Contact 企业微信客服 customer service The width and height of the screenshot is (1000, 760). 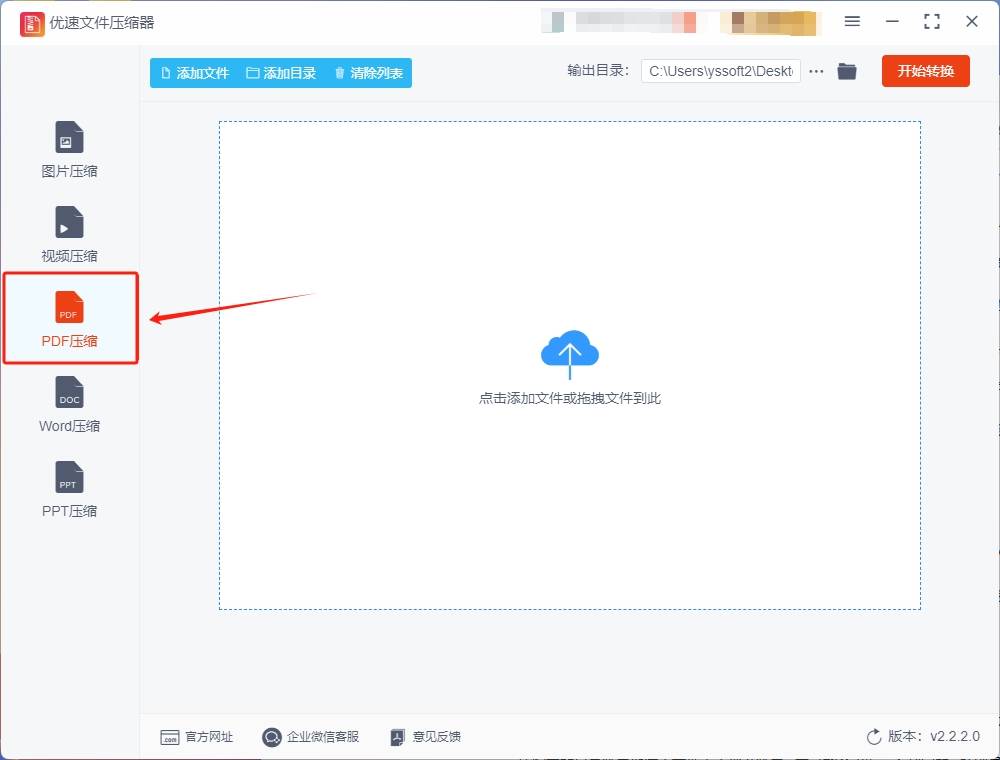311,737
